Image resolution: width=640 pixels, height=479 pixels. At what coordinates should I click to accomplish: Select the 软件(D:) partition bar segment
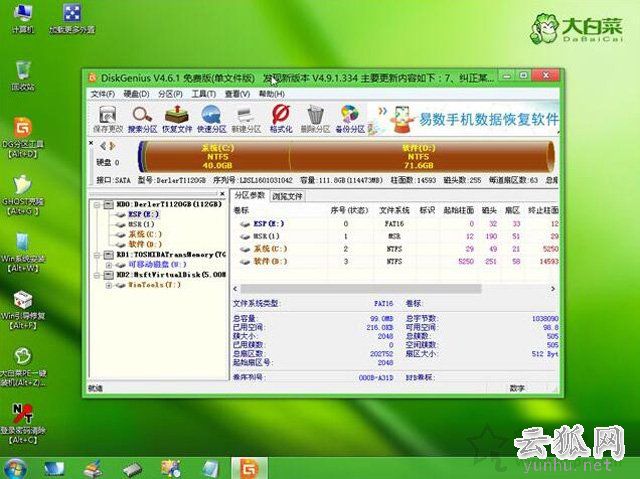point(418,157)
